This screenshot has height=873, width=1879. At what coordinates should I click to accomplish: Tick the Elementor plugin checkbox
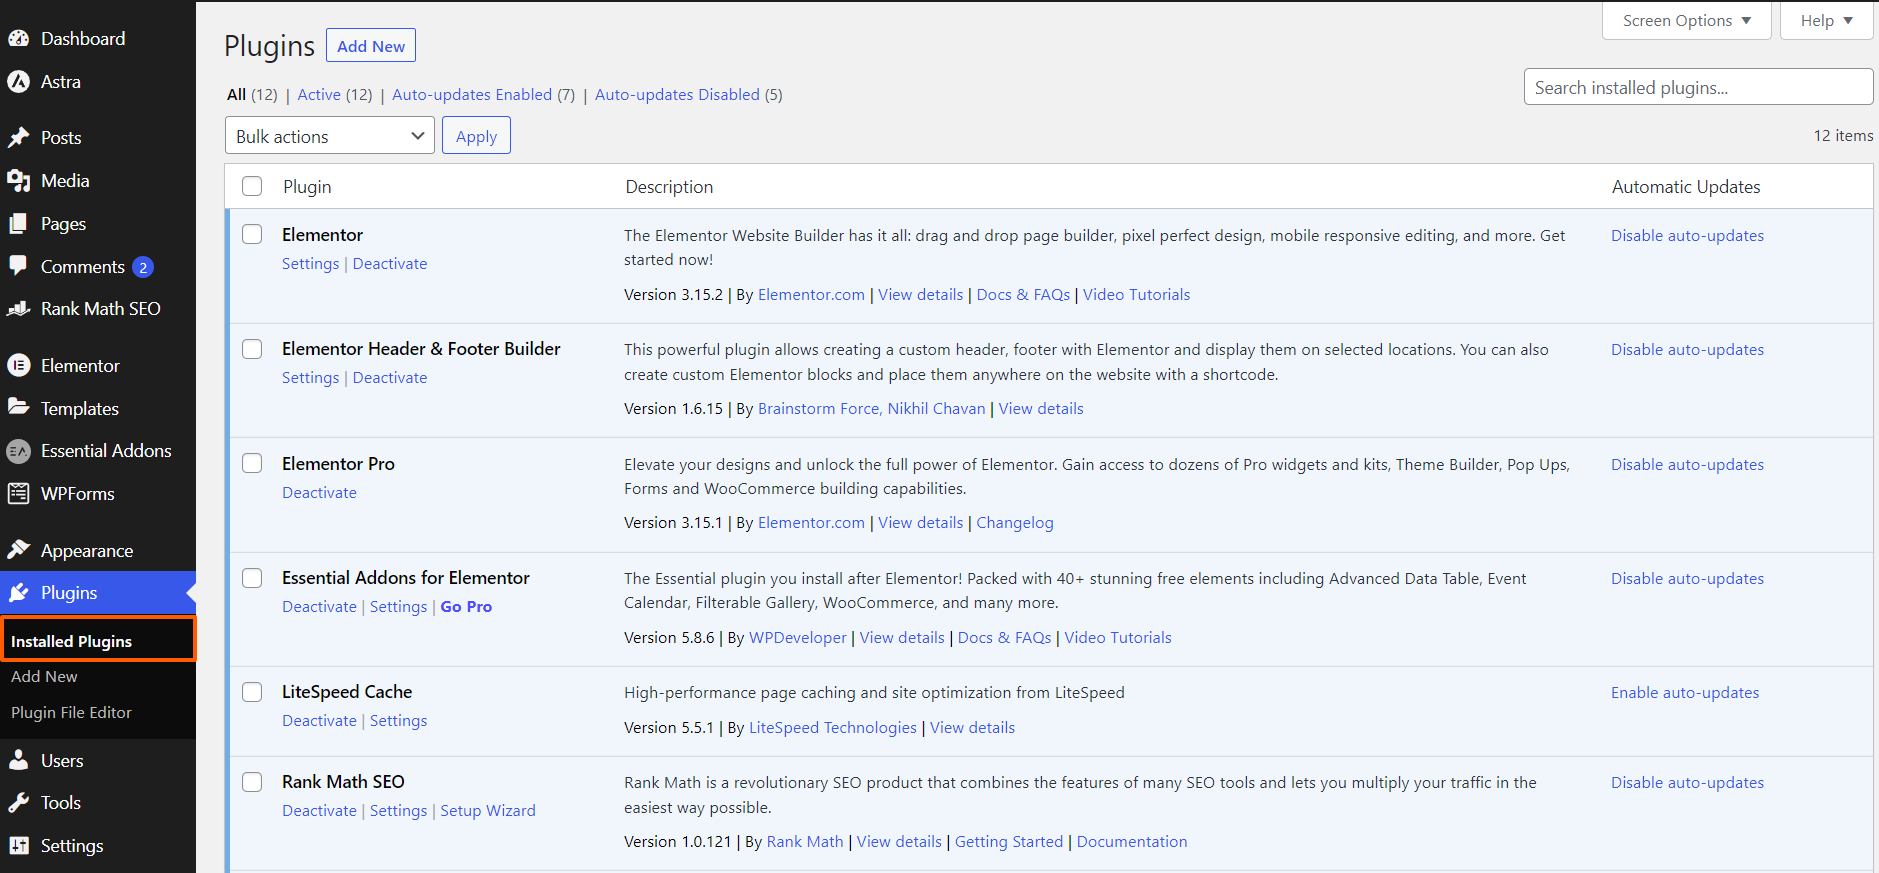(252, 234)
